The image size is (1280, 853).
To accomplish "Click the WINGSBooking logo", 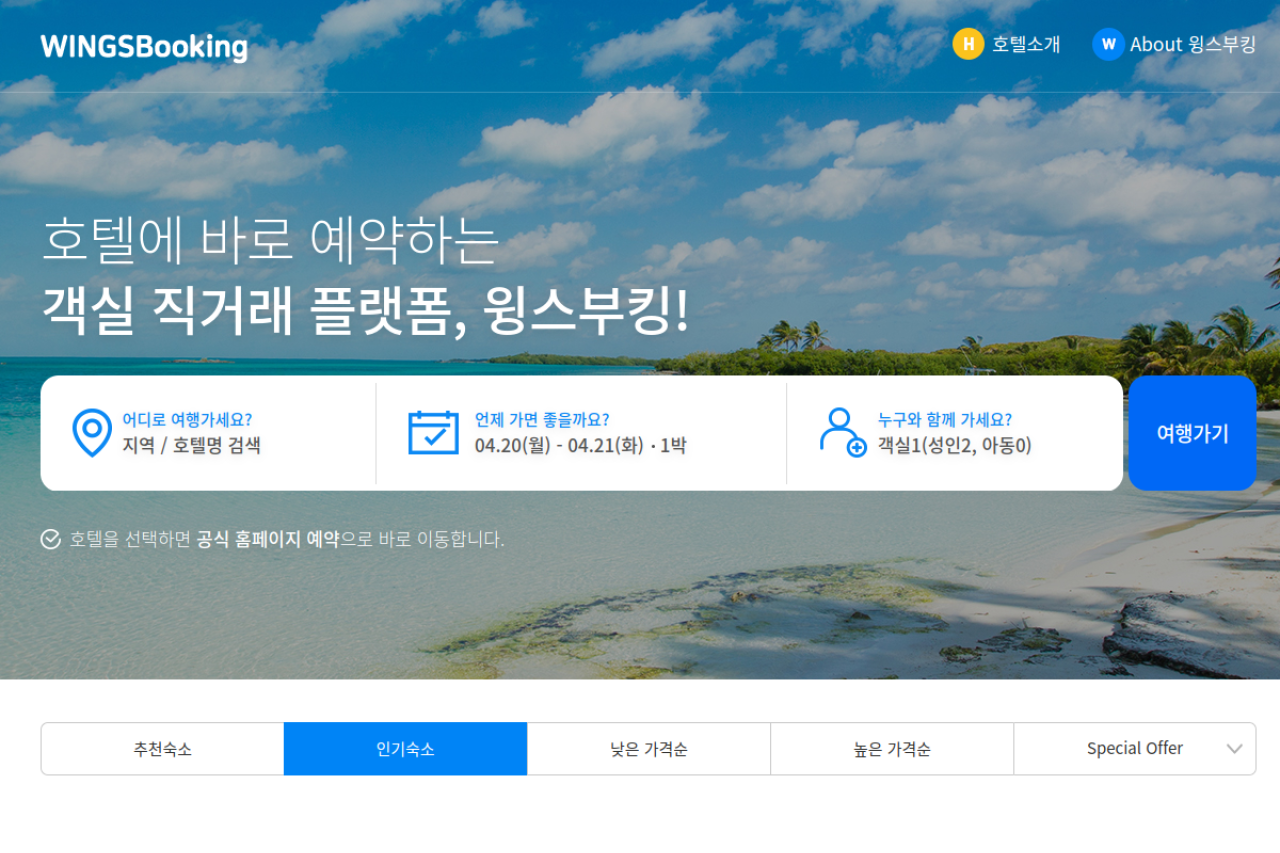I will pyautogui.click(x=144, y=47).
